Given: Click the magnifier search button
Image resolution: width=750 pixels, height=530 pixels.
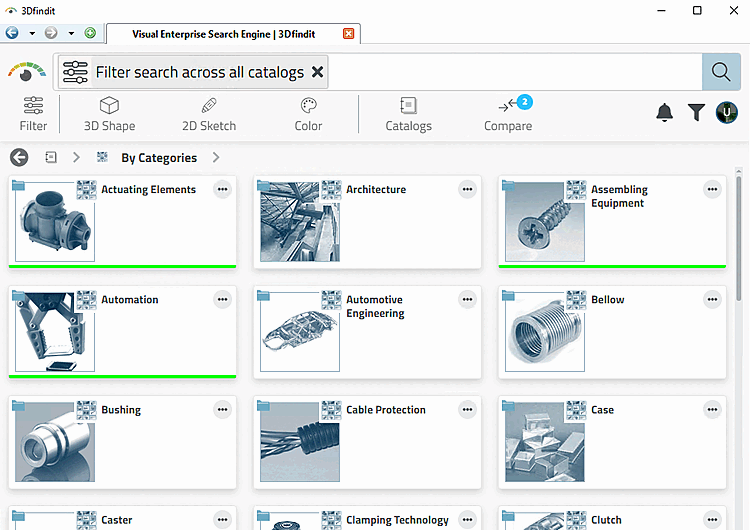Looking at the screenshot, I should (721, 72).
